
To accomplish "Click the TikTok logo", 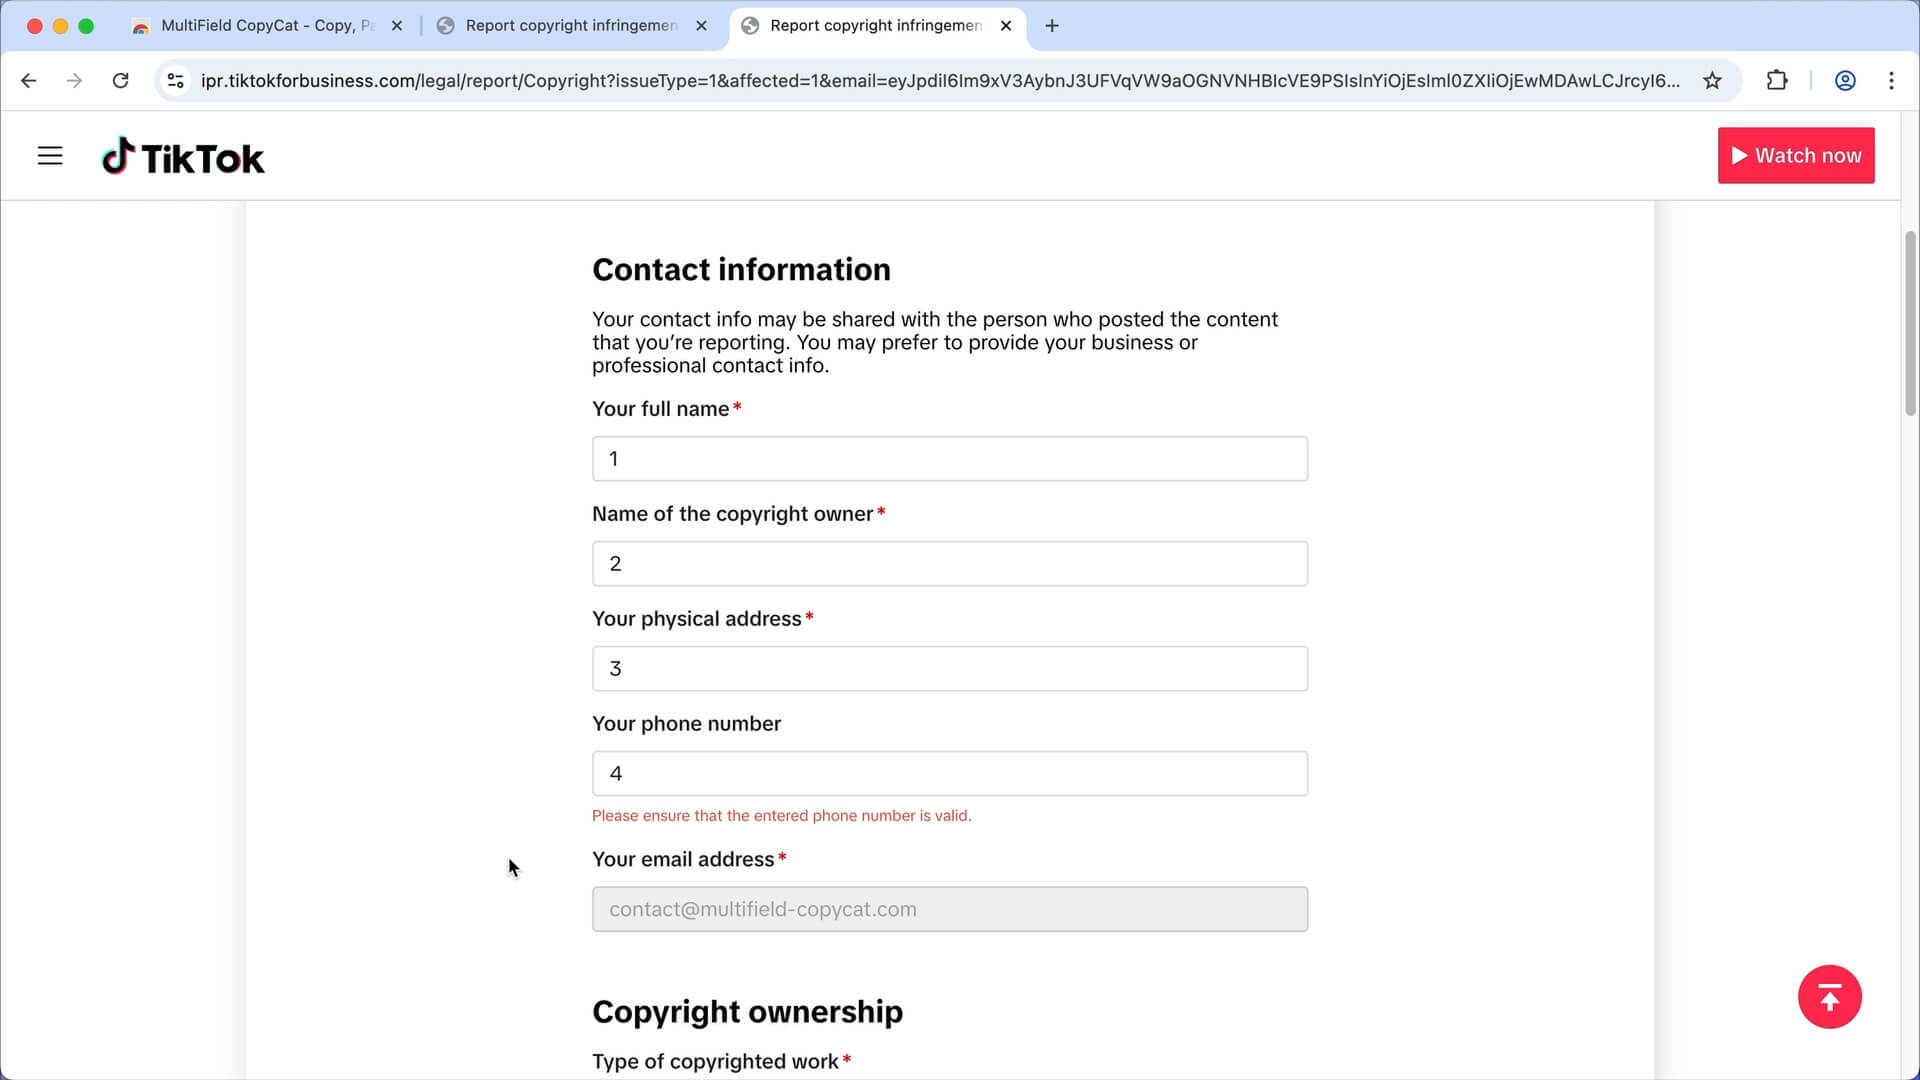I will 183,155.
